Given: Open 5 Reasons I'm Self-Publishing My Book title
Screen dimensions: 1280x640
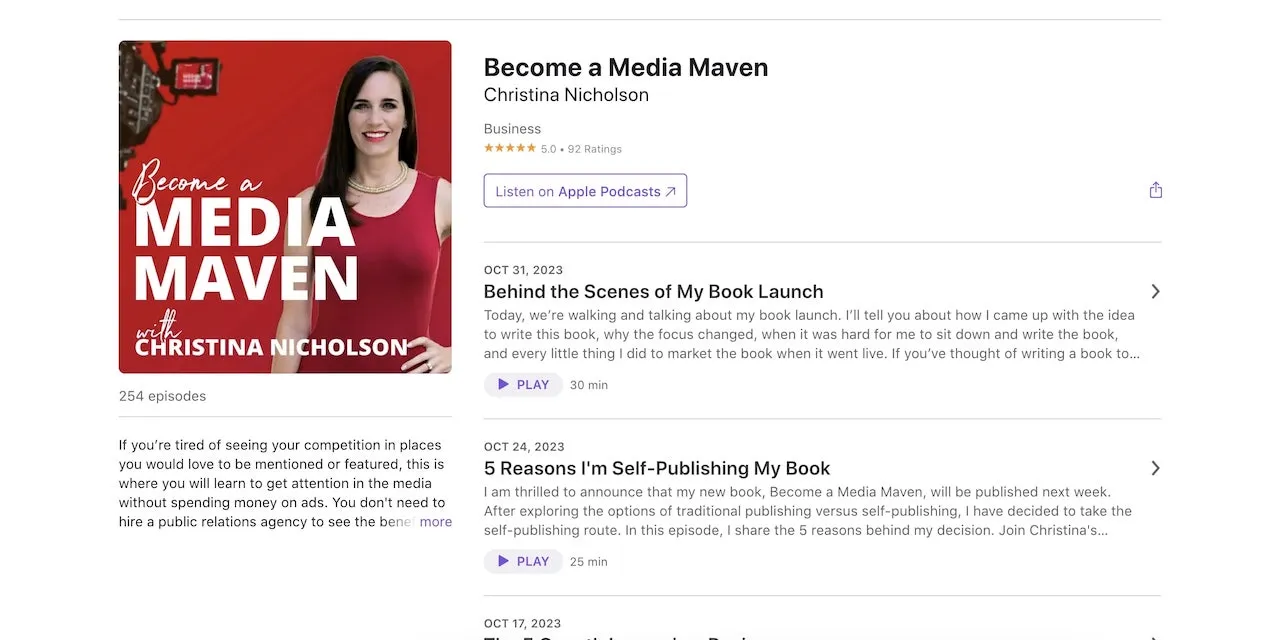Looking at the screenshot, I should 657,468.
